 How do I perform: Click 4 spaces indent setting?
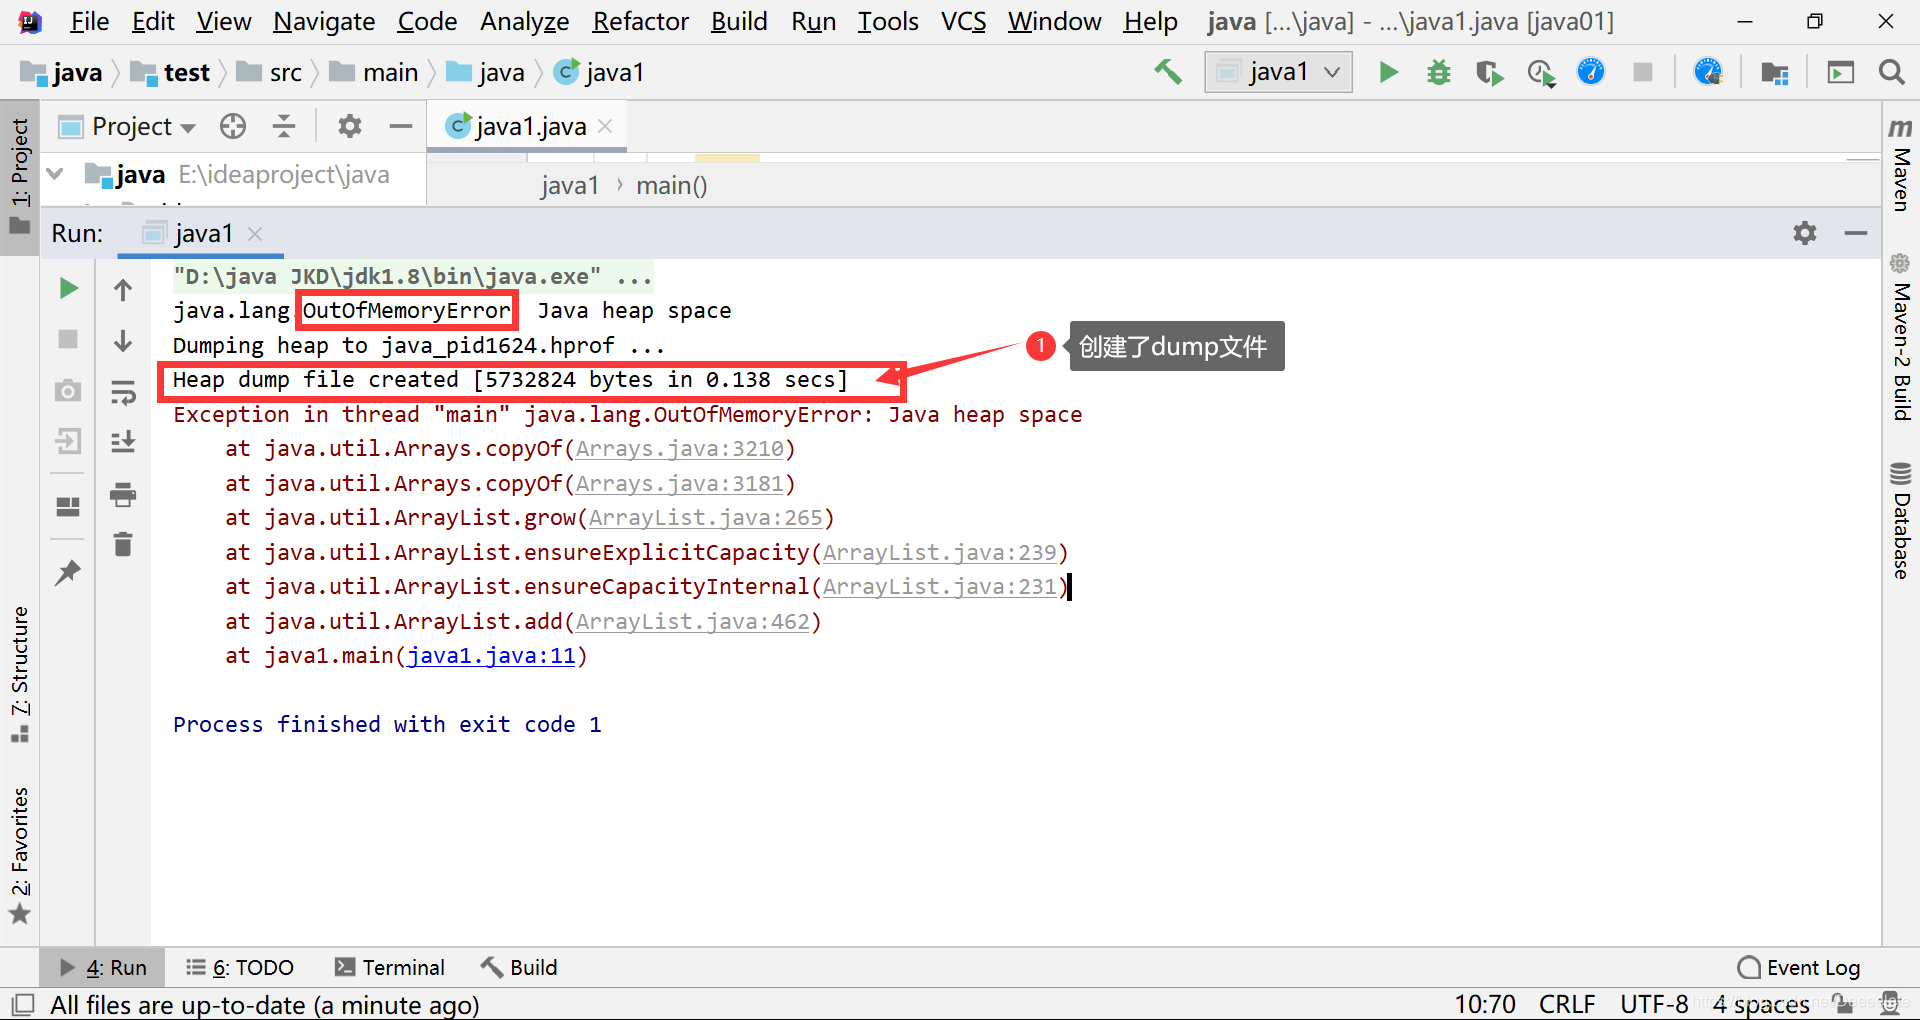[1761, 1004]
